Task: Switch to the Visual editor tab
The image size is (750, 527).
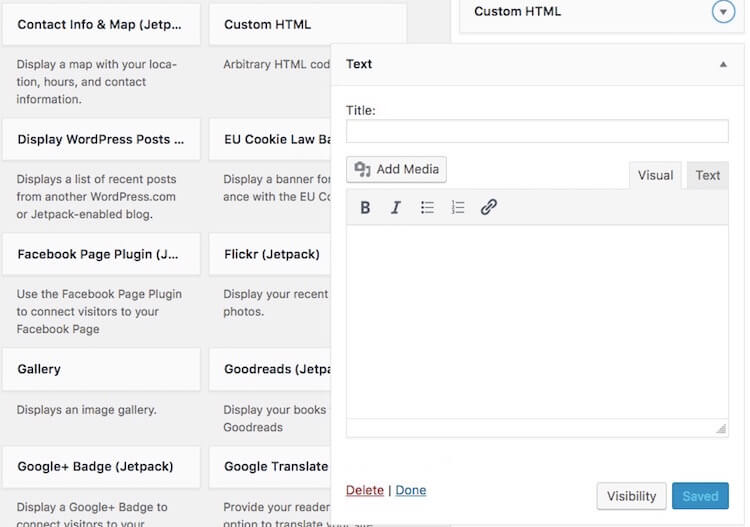Action: [x=655, y=175]
